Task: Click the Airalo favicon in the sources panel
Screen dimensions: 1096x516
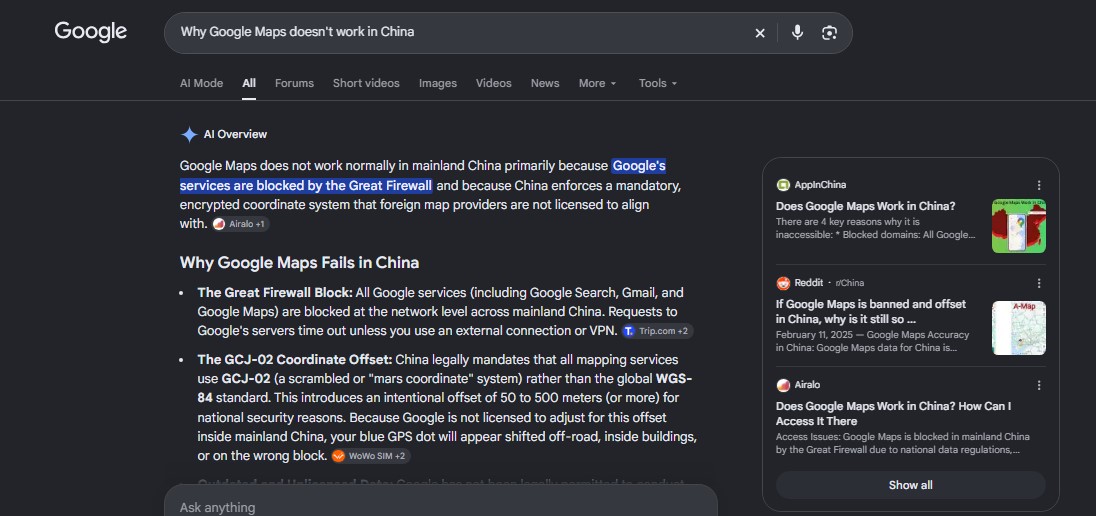Action: click(x=783, y=385)
